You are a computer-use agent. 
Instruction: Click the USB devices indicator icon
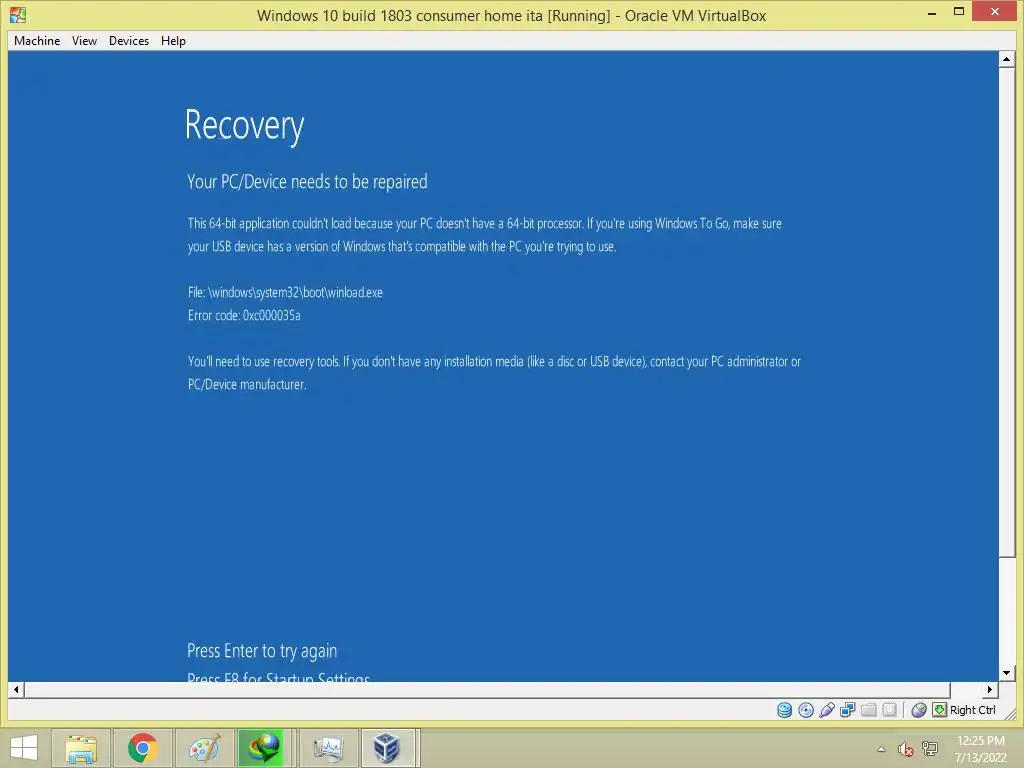coord(827,710)
